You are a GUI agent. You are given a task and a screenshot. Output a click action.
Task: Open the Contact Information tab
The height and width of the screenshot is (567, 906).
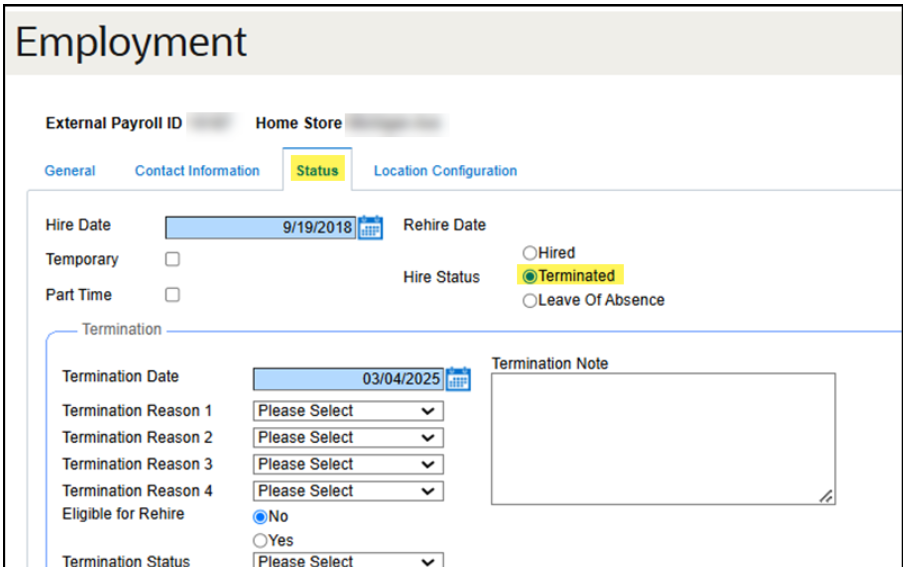click(197, 171)
